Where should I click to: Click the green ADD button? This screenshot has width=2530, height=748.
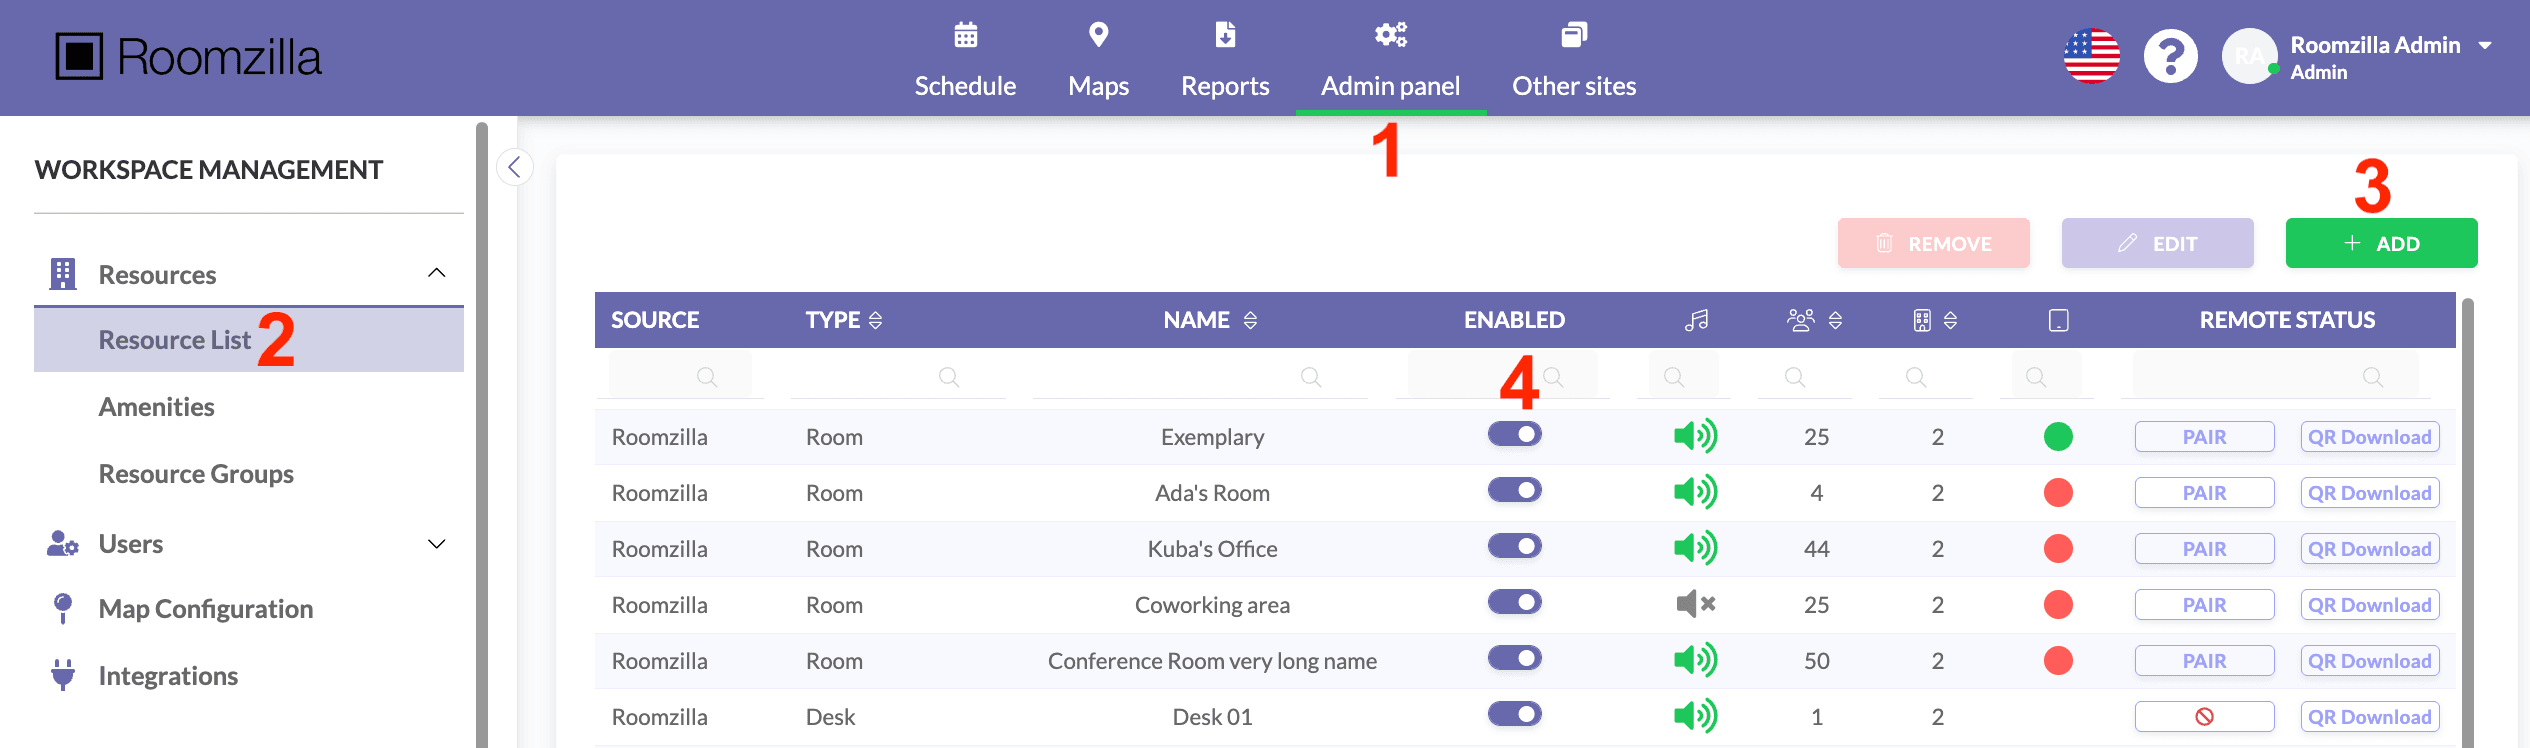(2381, 243)
